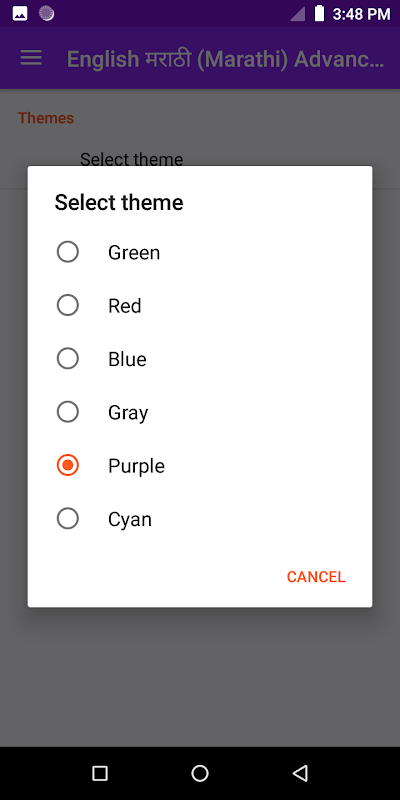Screen dimensions: 400x800
Task: Open recent apps via square button
Action: [100, 773]
